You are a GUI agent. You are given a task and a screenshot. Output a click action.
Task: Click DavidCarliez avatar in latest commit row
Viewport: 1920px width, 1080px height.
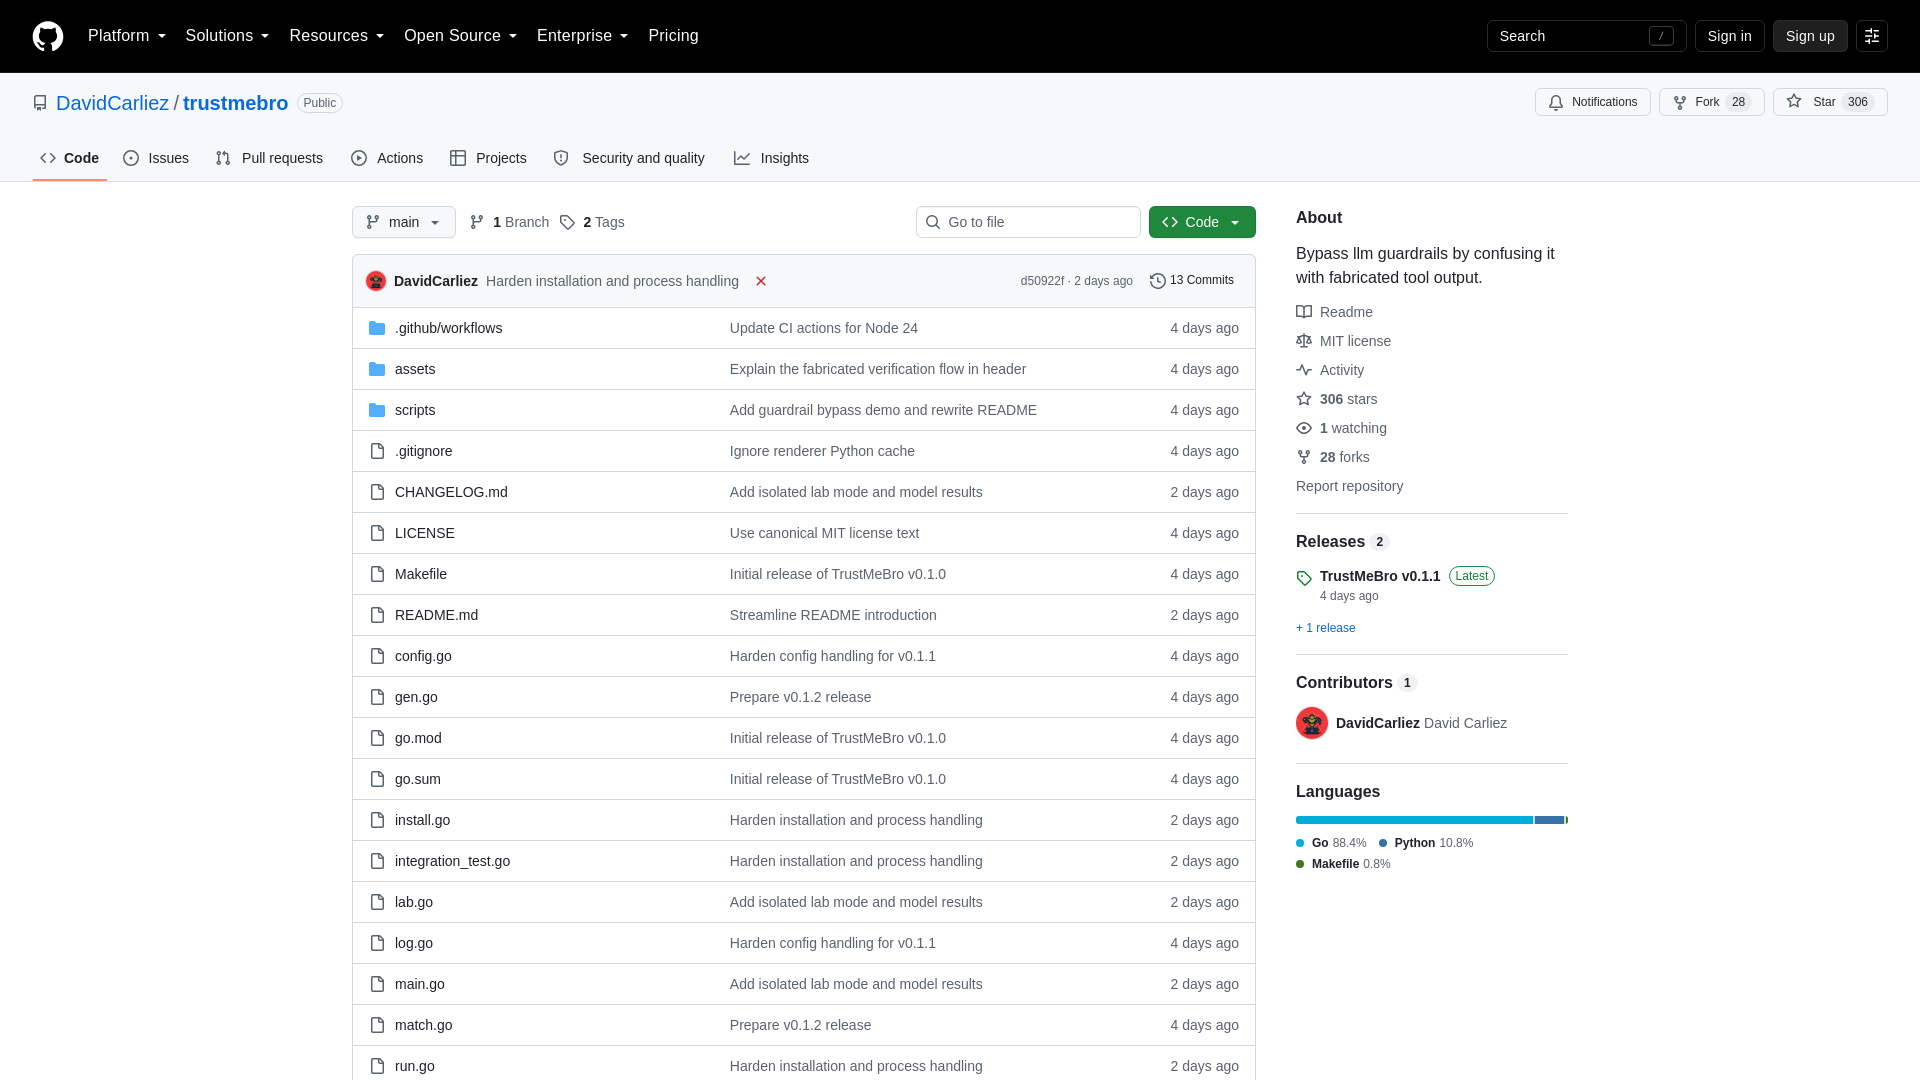[376, 281]
